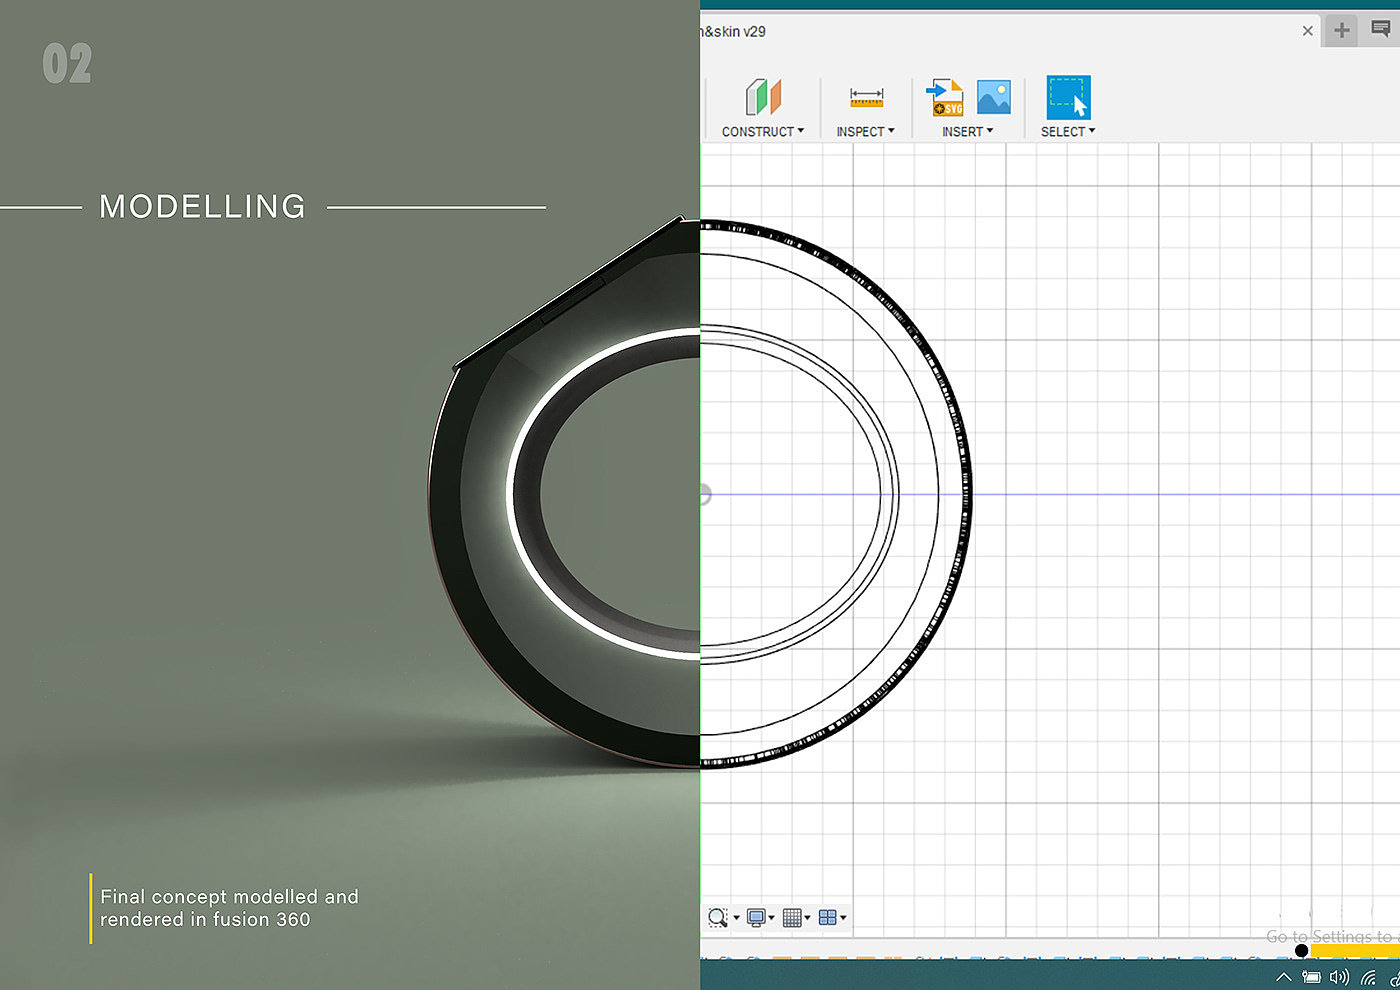Open the Display Settings monitor icon
Viewport: 1400px width, 990px height.
756,918
